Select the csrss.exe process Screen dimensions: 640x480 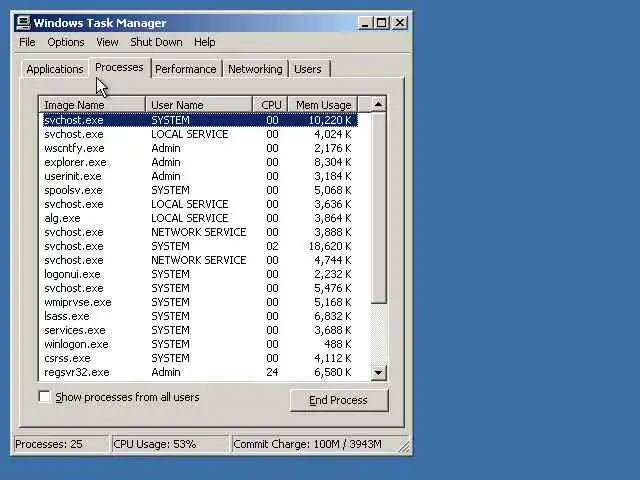tap(200, 358)
